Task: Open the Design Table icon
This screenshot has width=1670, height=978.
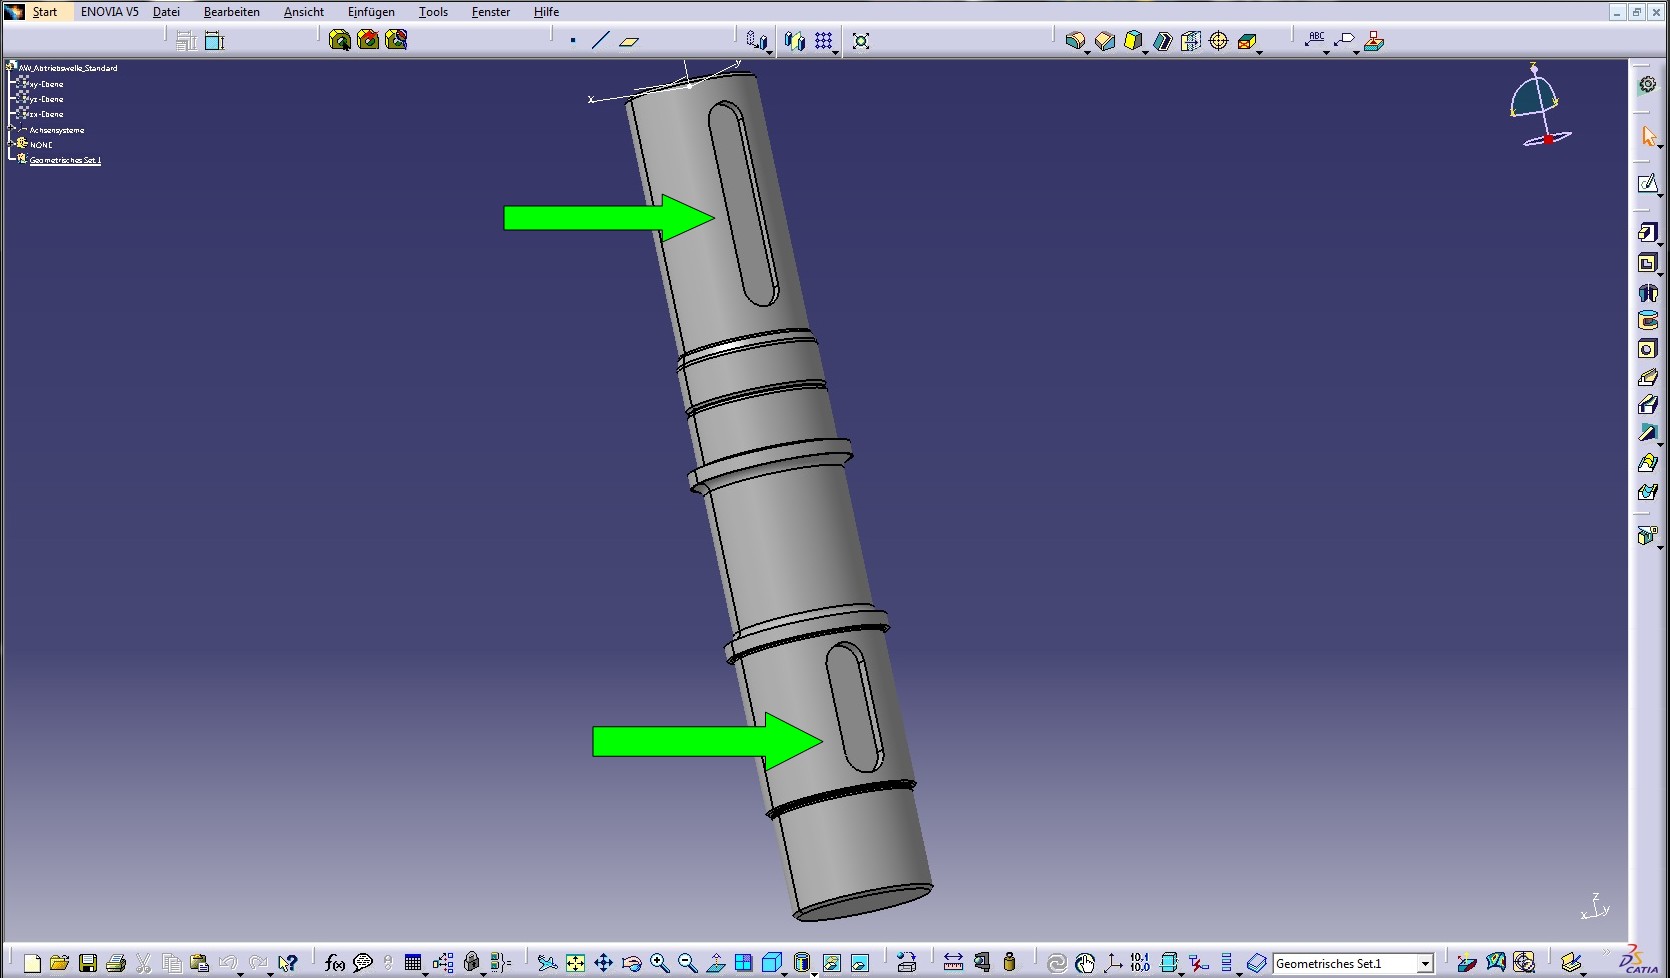Action: (413, 963)
